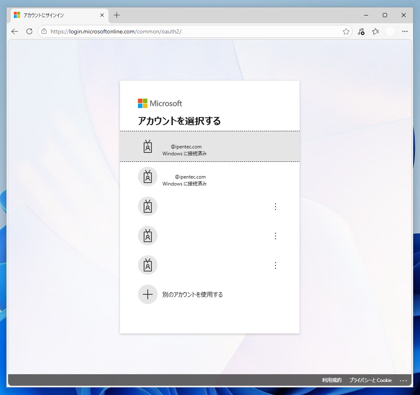Open options menu for third account

(275, 207)
